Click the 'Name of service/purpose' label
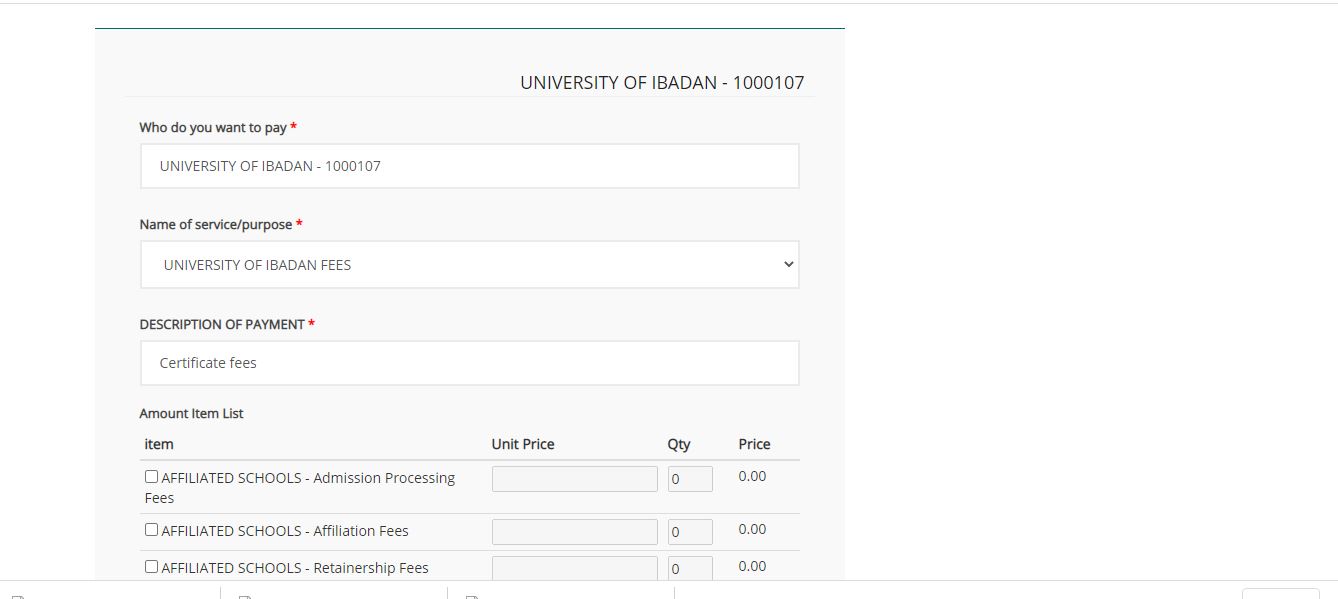This screenshot has width=1338, height=599. 216,225
